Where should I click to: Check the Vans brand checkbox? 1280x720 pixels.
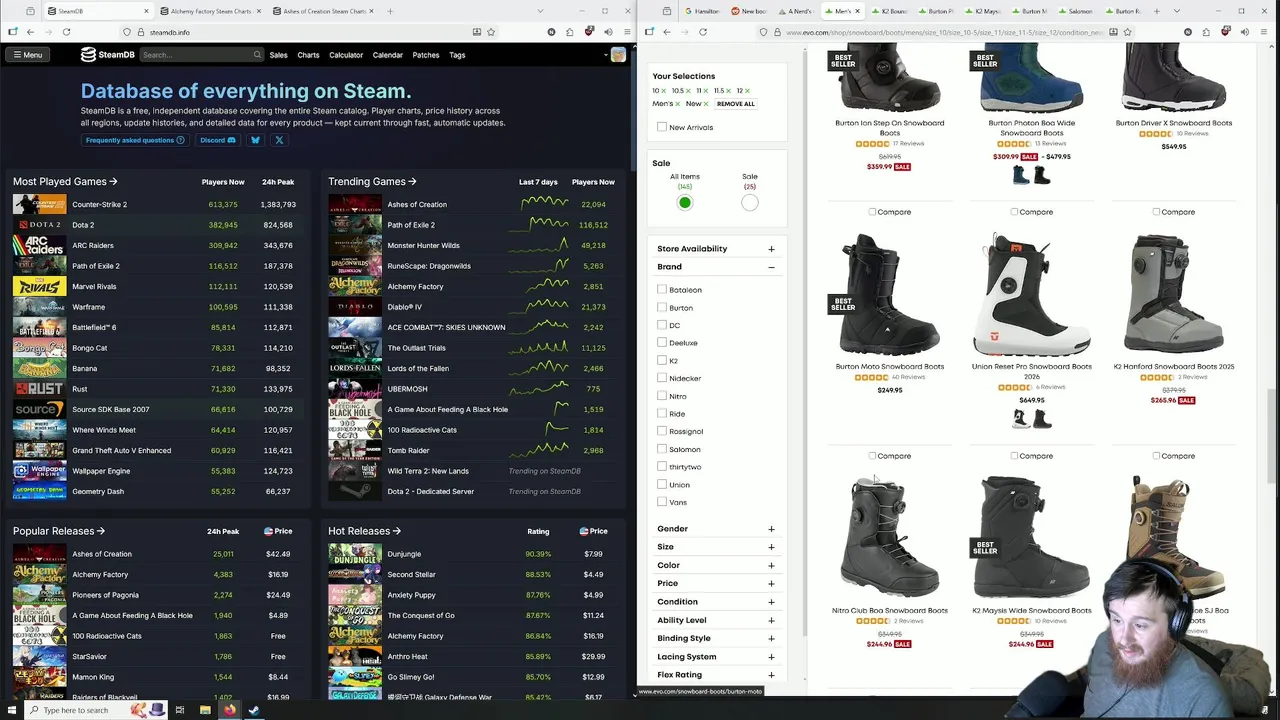662,502
